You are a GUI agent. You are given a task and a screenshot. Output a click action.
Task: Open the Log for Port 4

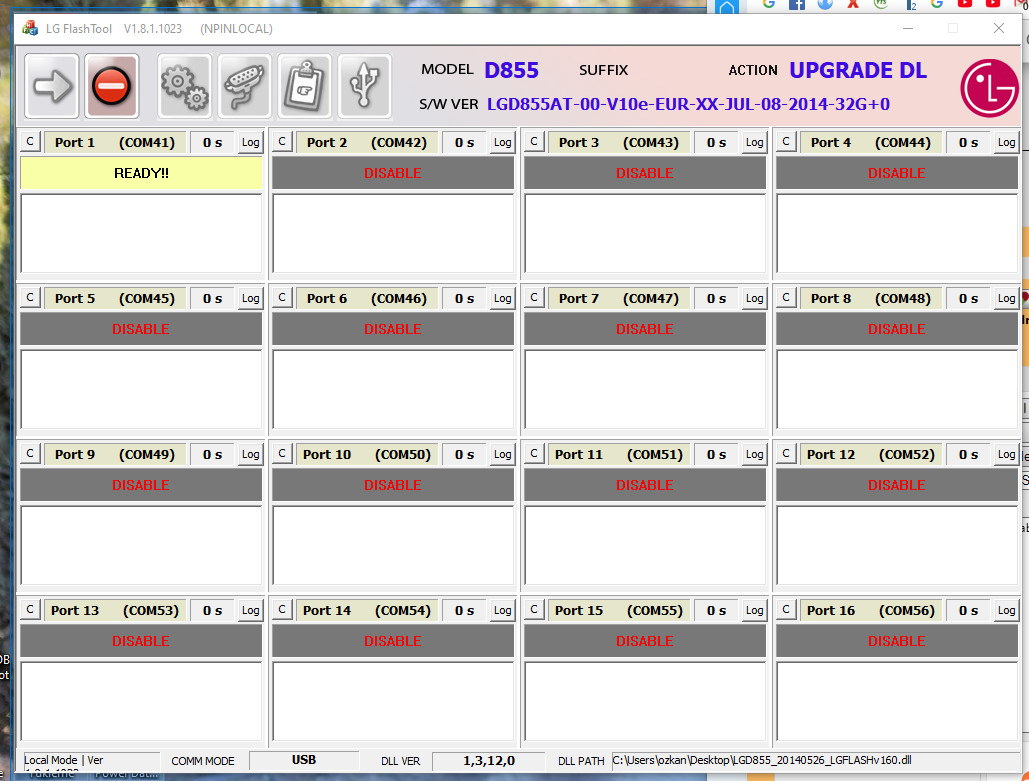pos(1007,142)
